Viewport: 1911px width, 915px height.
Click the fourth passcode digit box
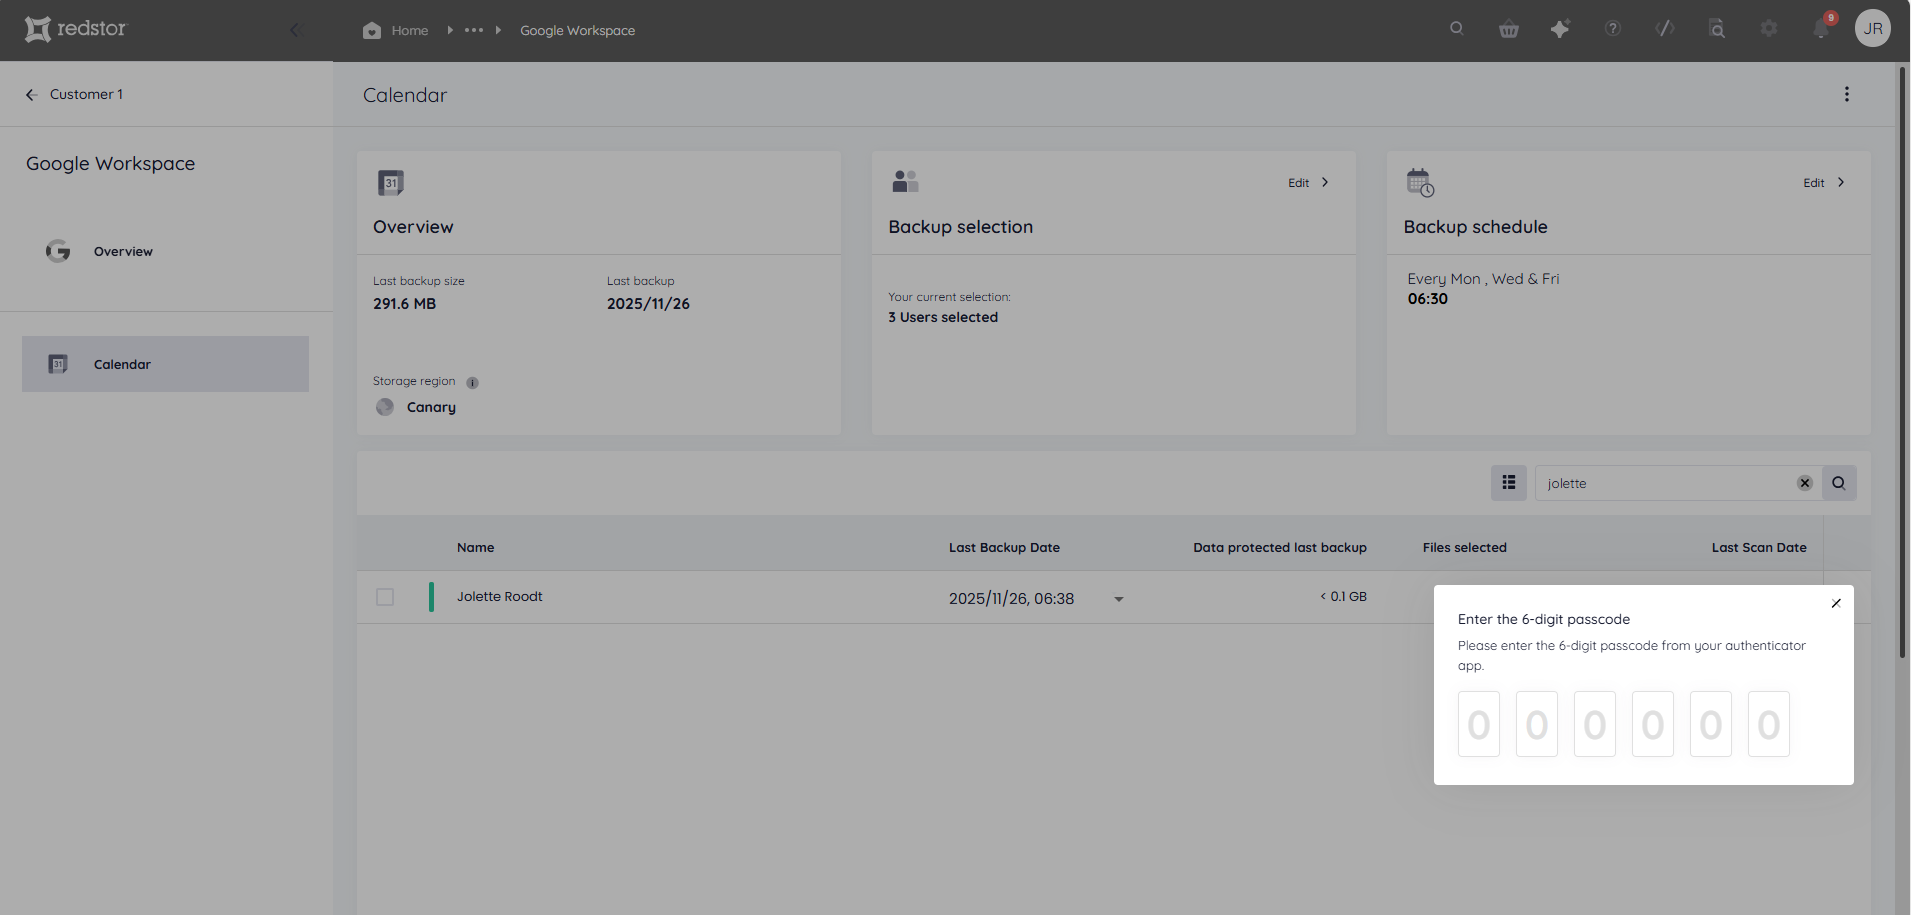point(1653,724)
